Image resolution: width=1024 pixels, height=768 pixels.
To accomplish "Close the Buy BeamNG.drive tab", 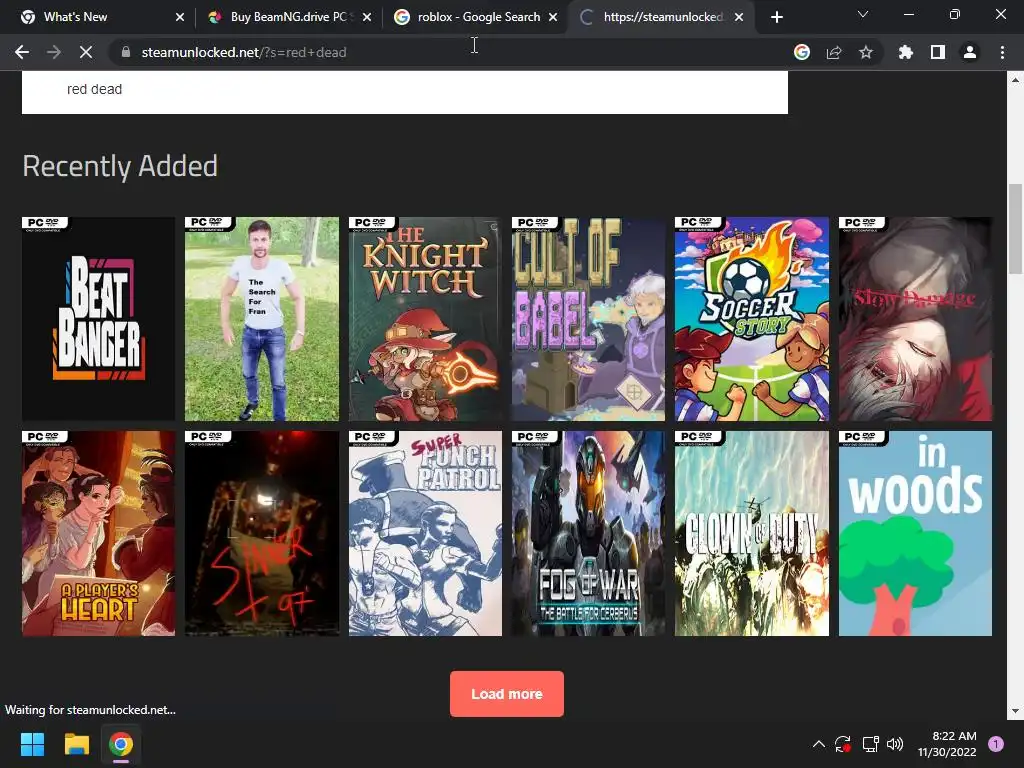I will point(367,17).
